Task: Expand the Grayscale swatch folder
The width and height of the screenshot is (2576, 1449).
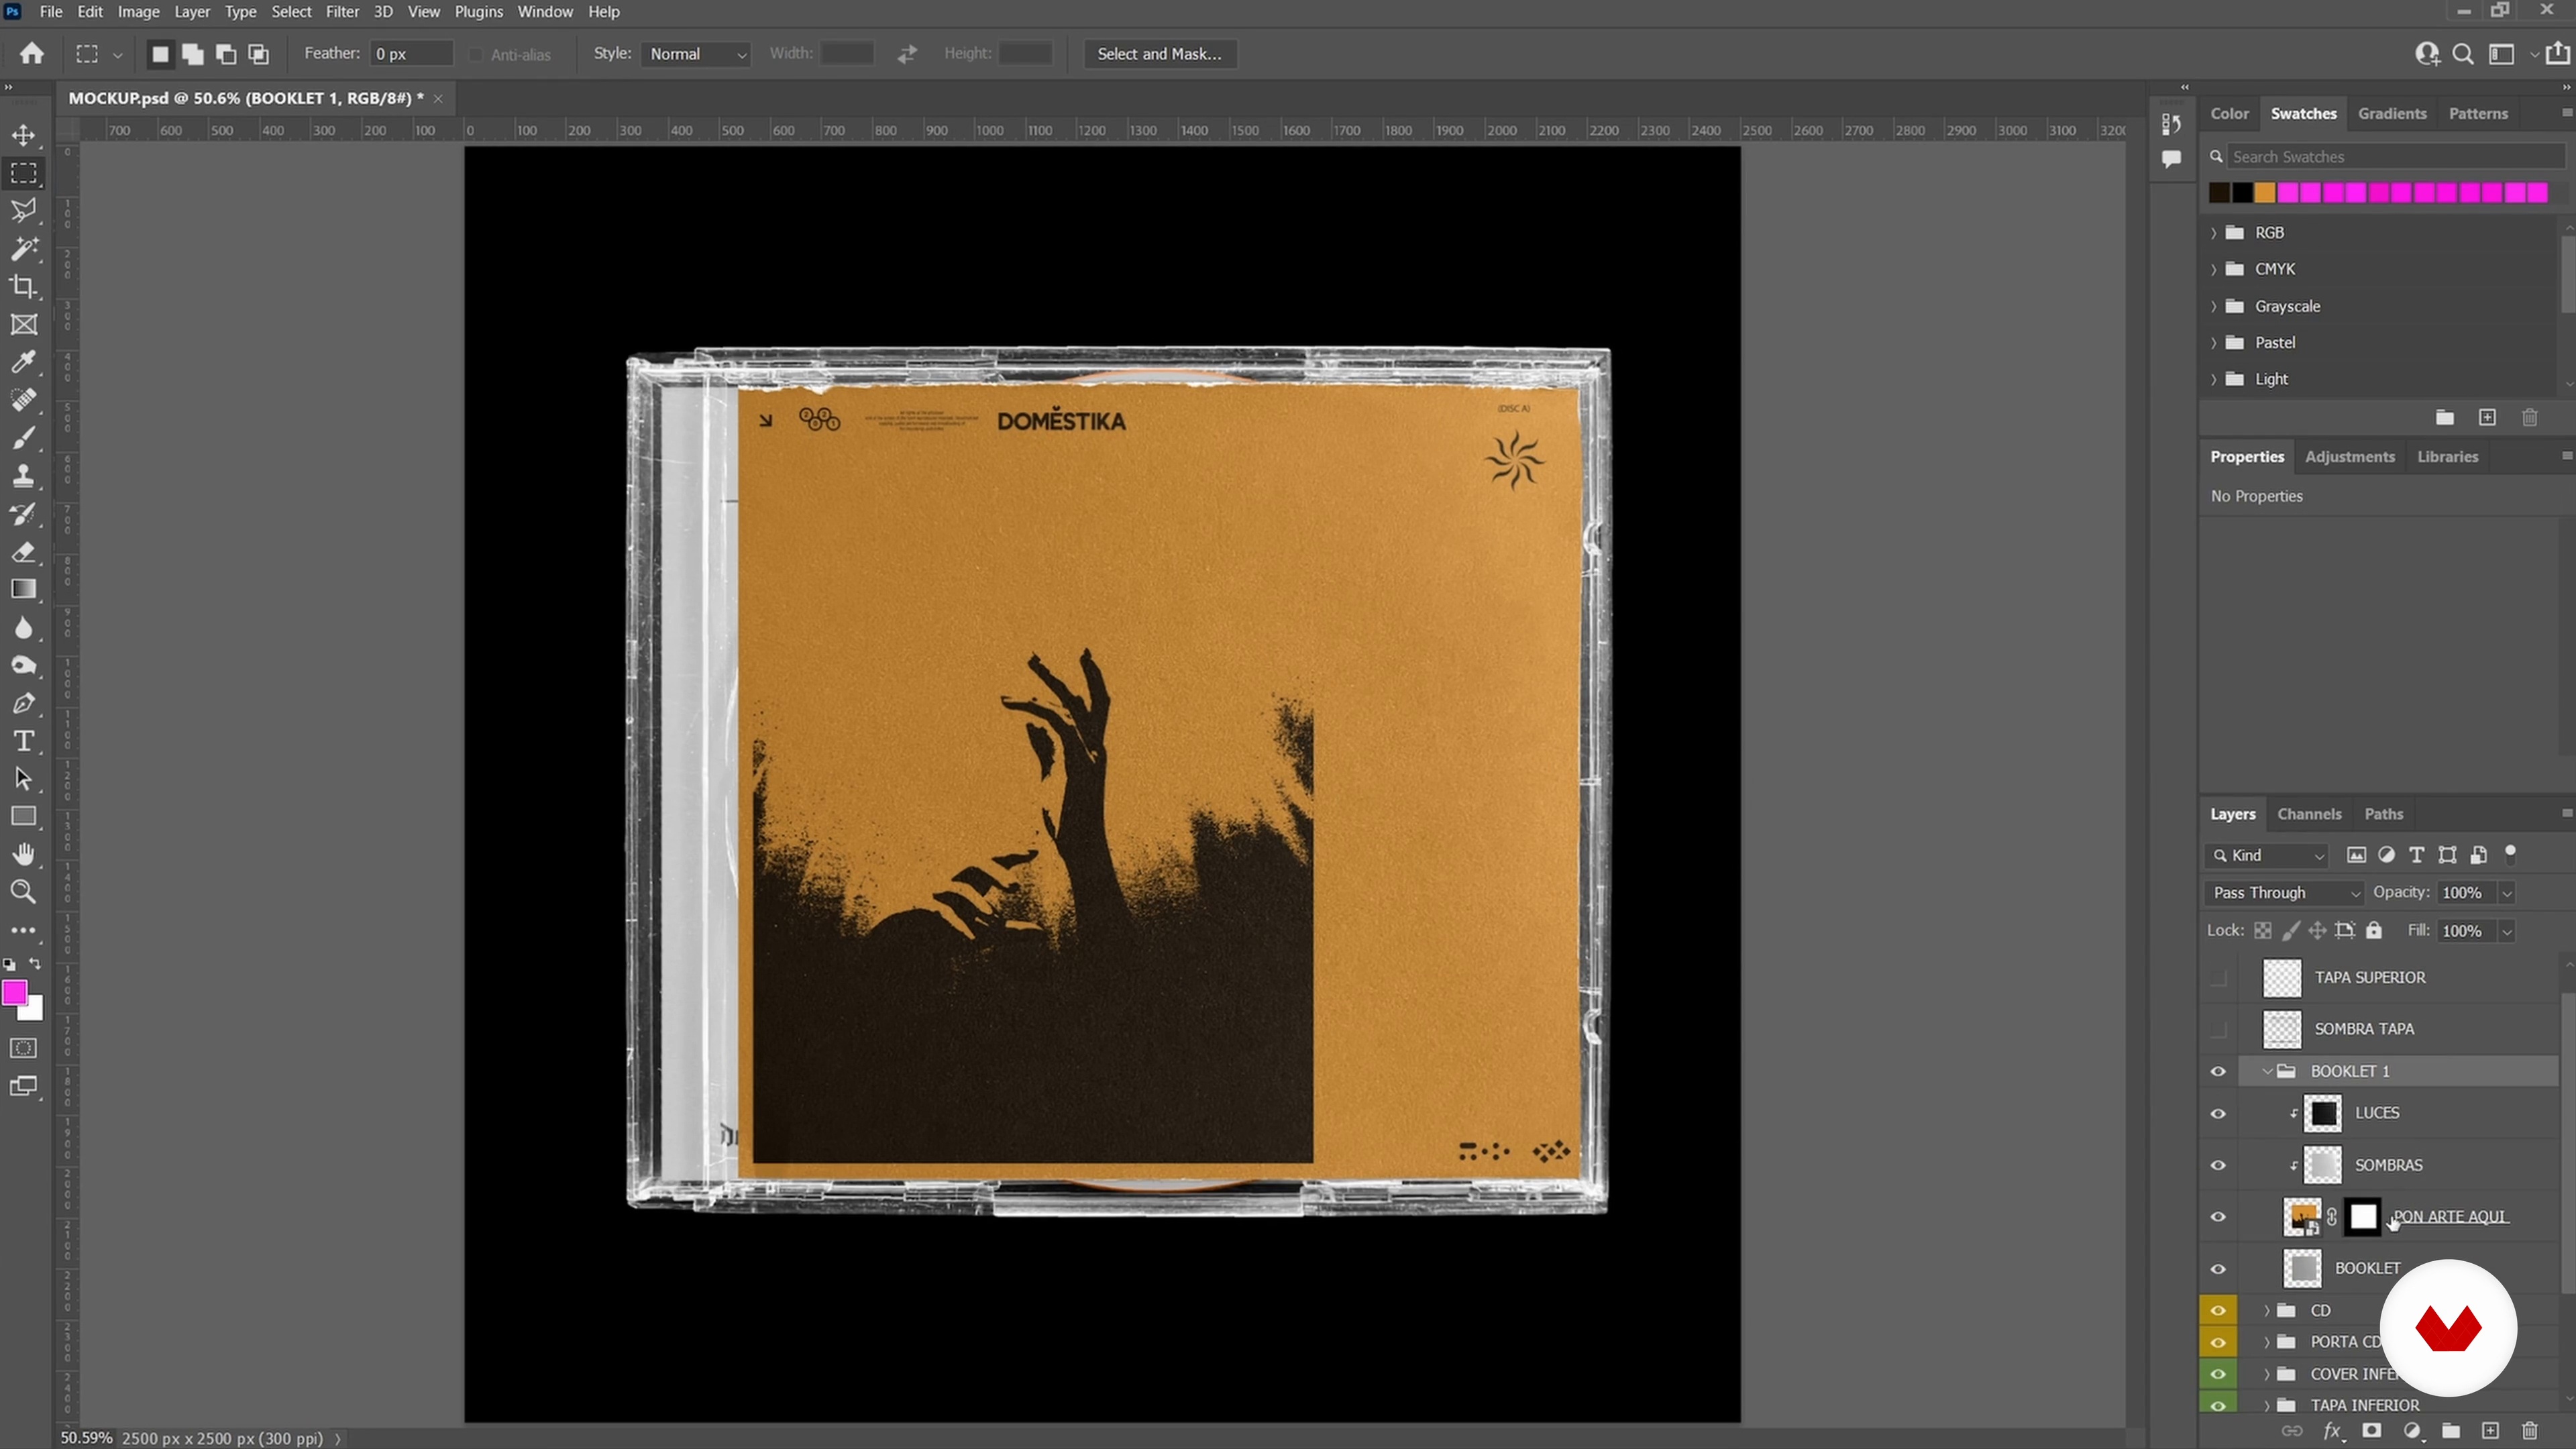Action: [x=2214, y=306]
